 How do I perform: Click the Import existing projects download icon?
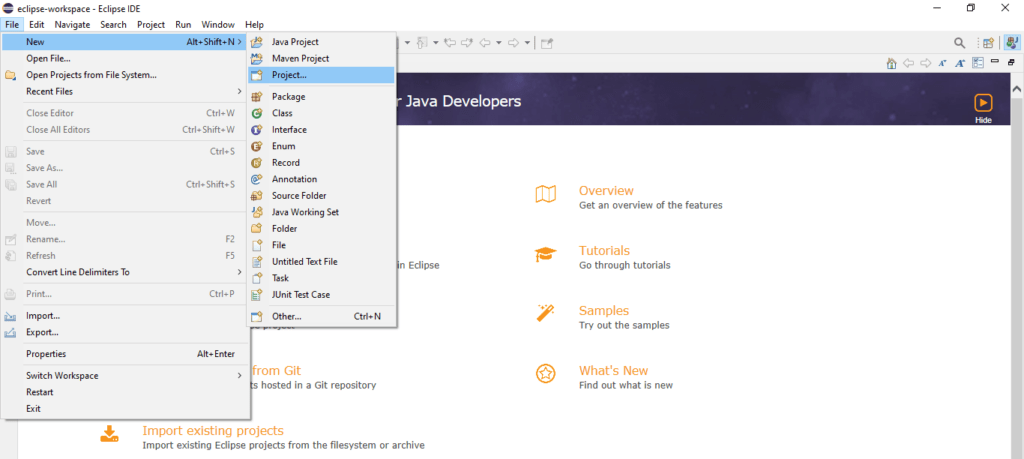[x=110, y=434]
